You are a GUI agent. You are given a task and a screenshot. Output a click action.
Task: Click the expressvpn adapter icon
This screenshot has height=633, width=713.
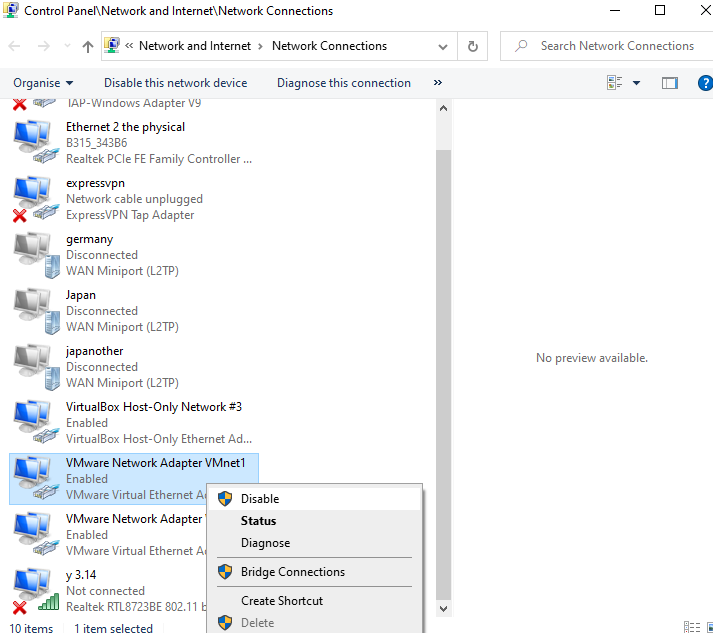pyautogui.click(x=36, y=199)
